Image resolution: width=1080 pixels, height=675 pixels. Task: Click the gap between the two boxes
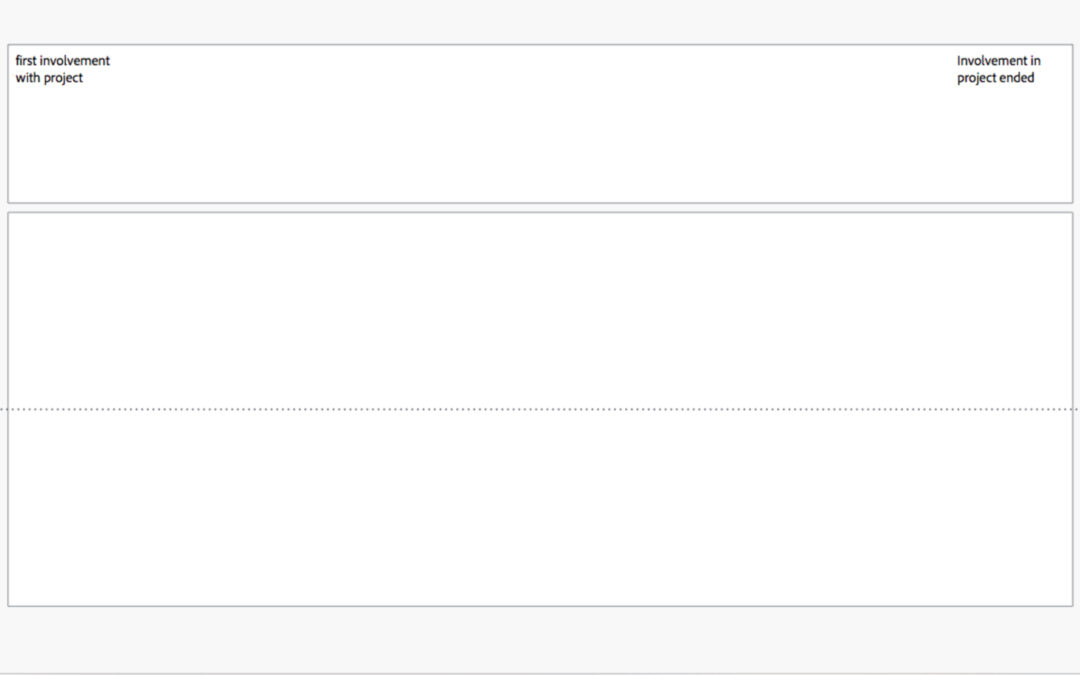point(540,207)
